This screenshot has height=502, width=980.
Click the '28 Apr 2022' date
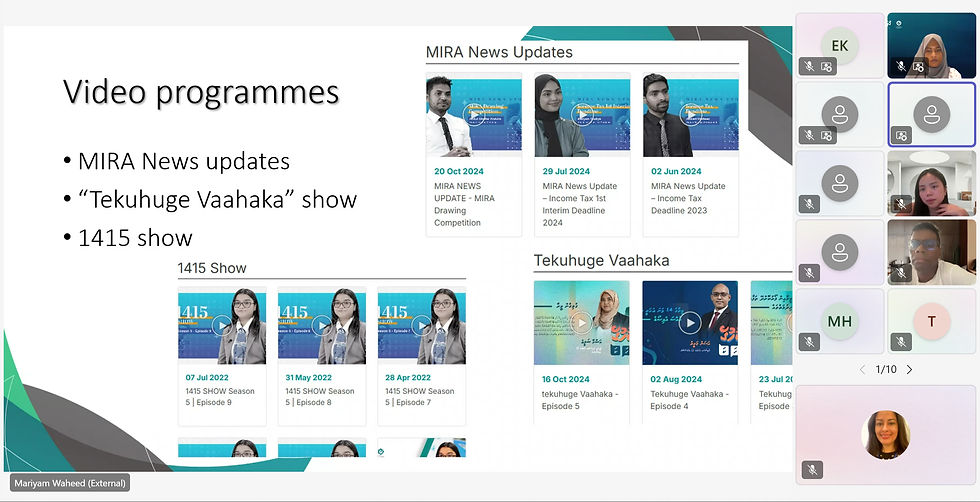tap(408, 378)
